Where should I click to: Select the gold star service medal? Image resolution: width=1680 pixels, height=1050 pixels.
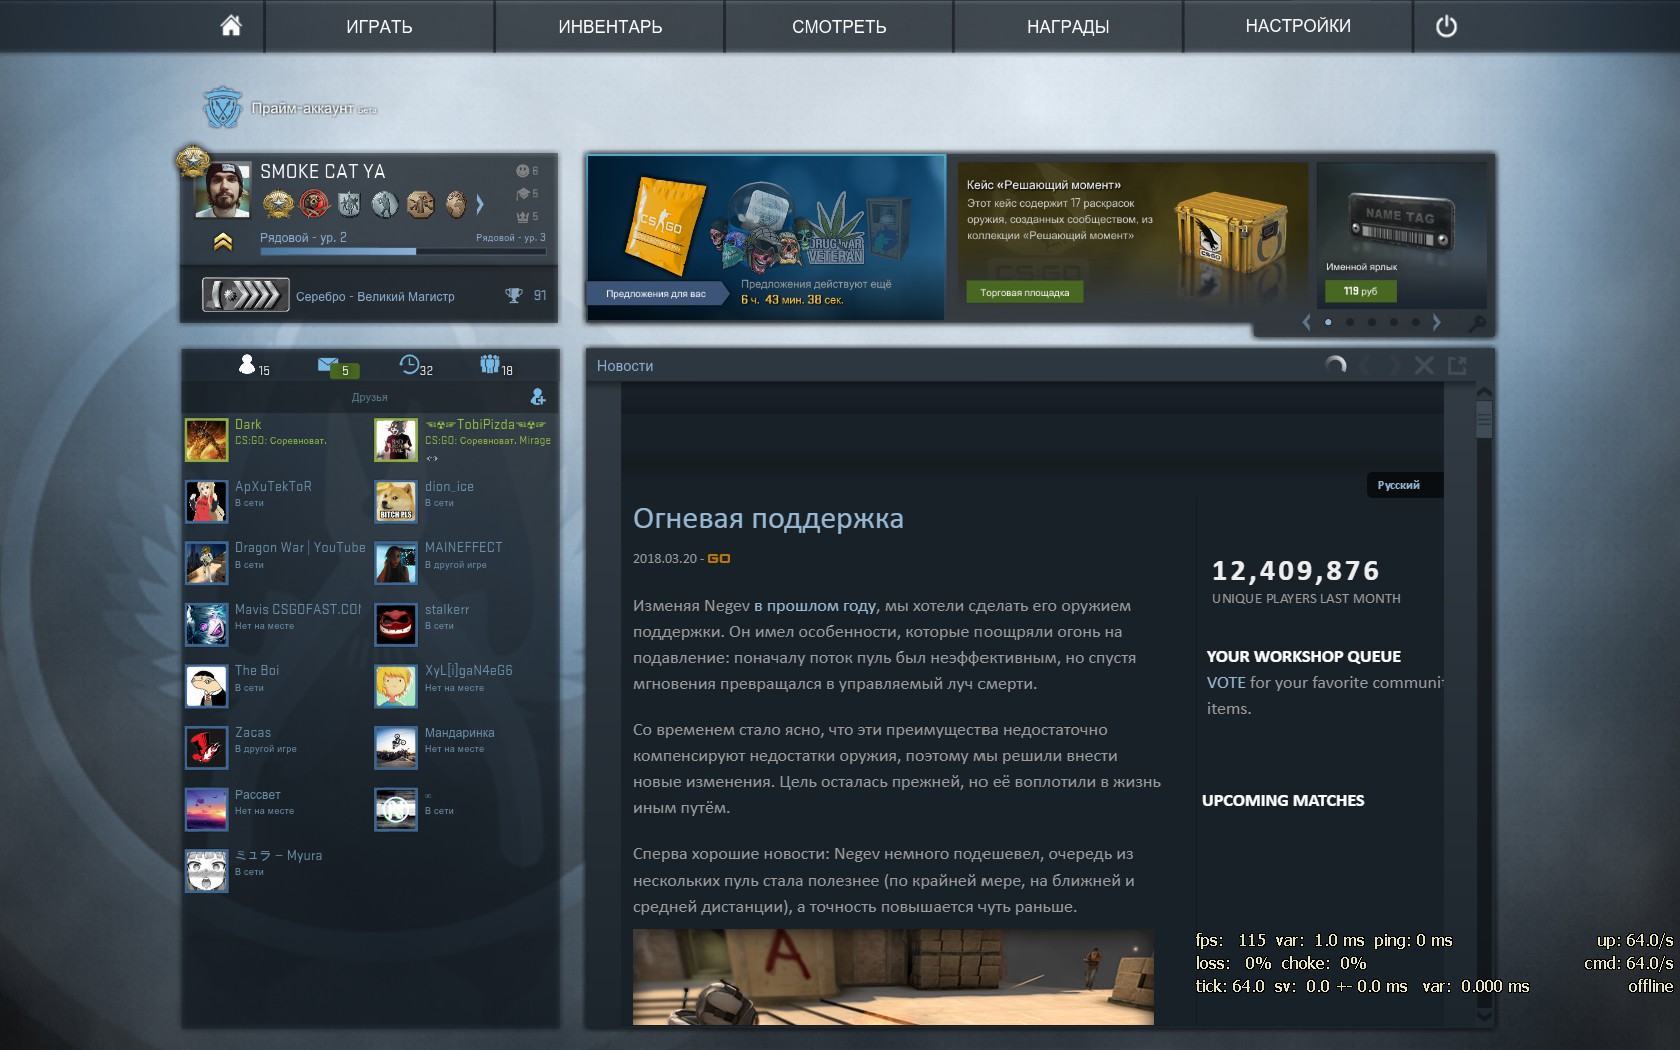point(278,204)
